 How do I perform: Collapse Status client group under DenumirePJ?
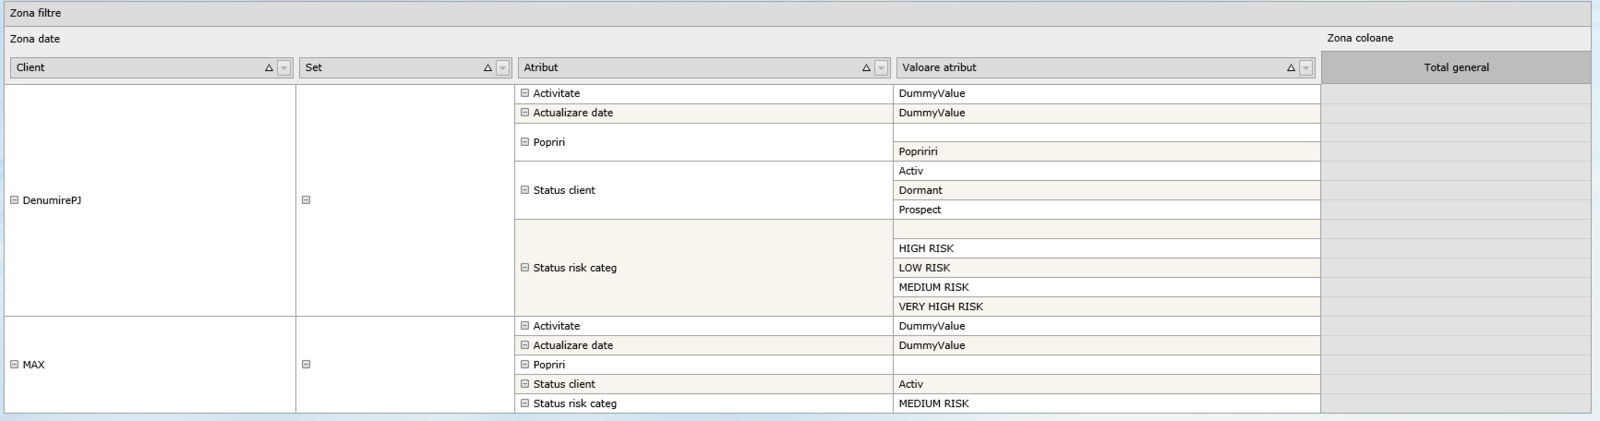click(x=525, y=190)
